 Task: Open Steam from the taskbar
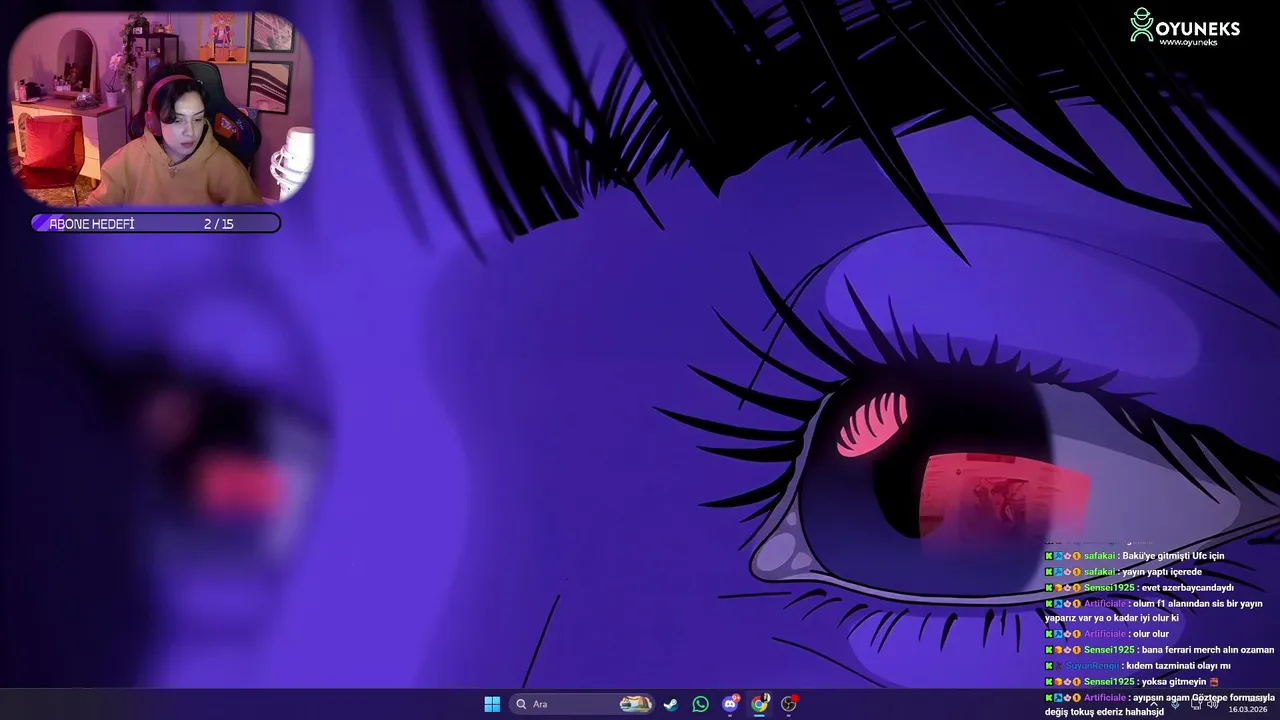(x=671, y=704)
